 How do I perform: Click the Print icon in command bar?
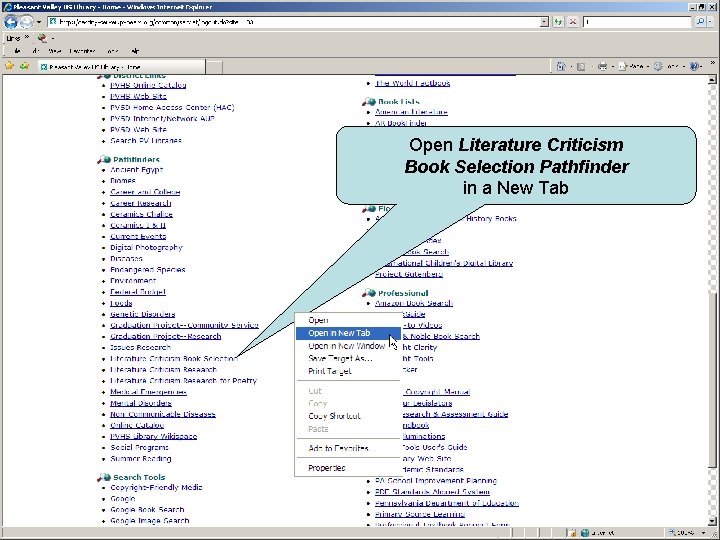(x=602, y=67)
